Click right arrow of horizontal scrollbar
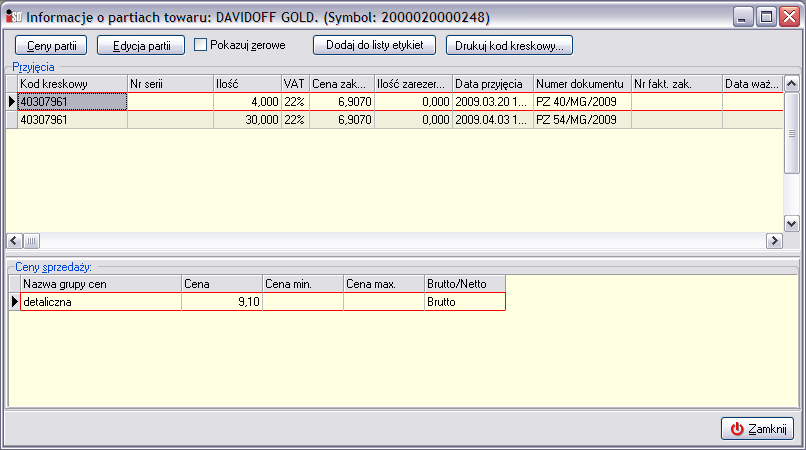 (x=774, y=241)
